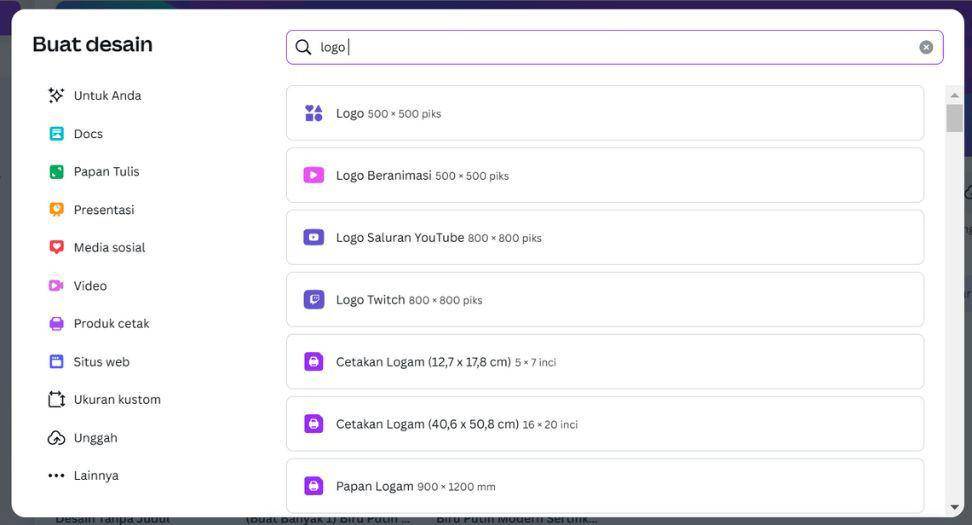Click the Docs icon in sidebar
This screenshot has height=525, width=972.
pos(56,133)
